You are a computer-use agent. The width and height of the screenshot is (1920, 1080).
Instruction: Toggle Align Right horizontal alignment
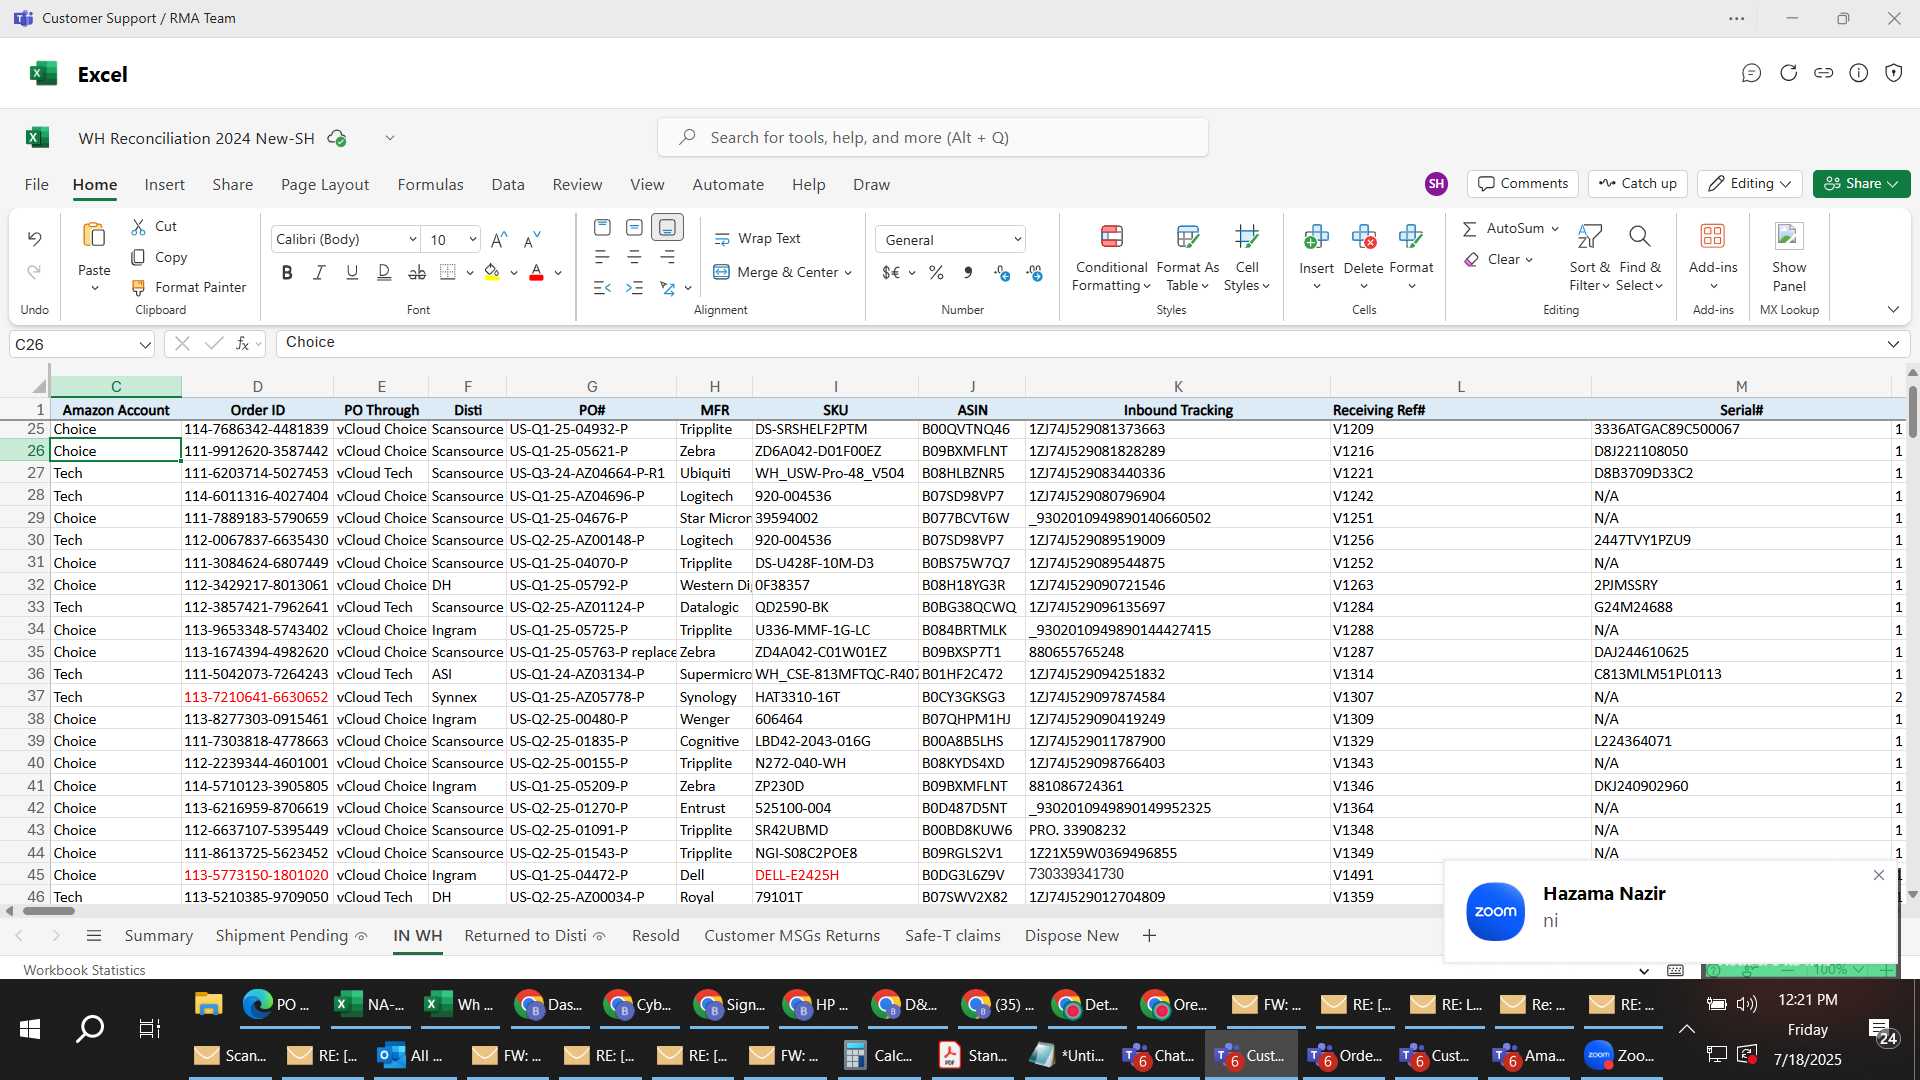(667, 258)
